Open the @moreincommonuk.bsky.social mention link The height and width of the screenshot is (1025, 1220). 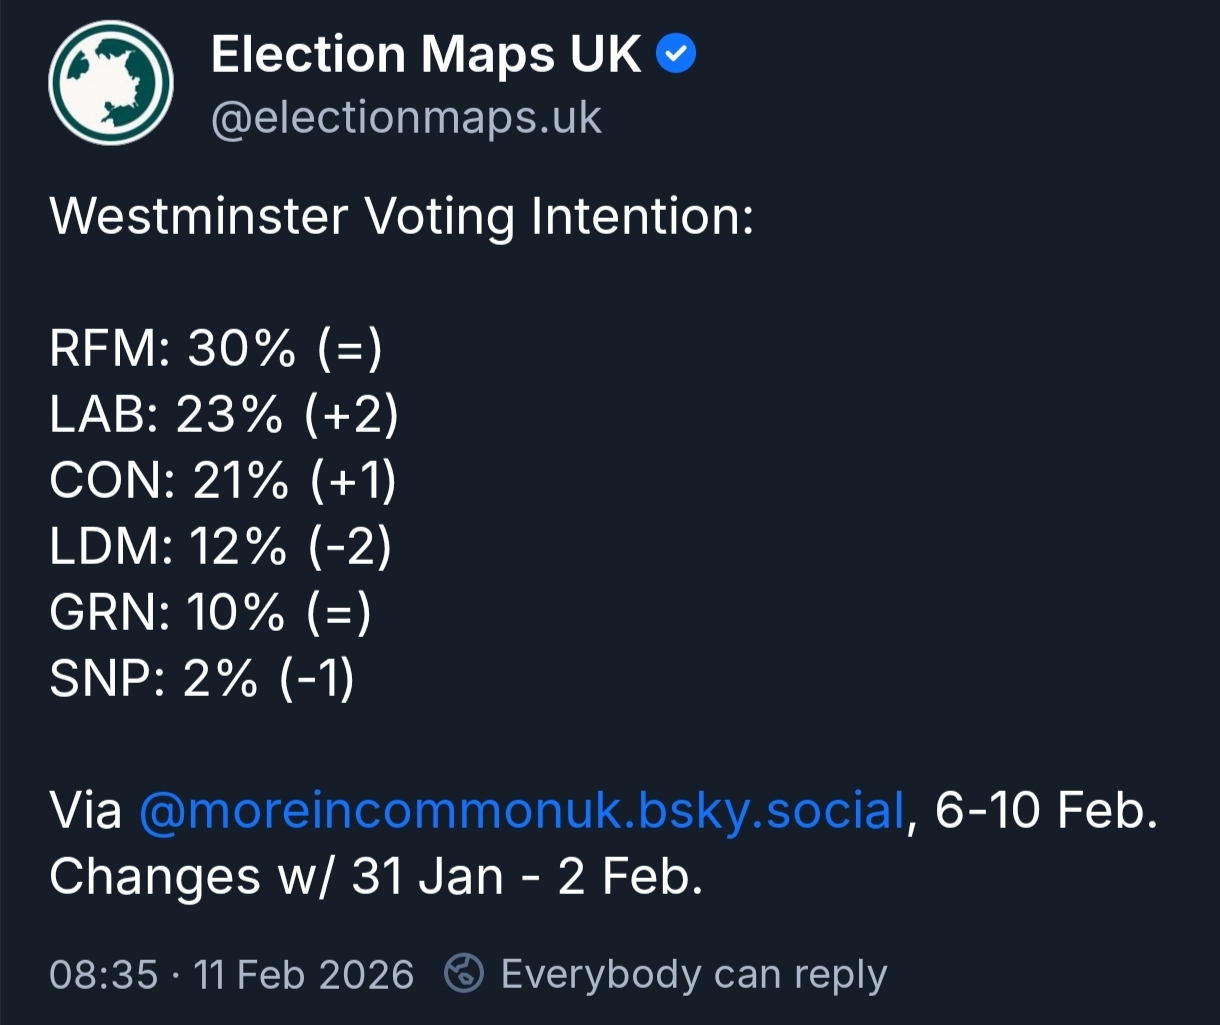(x=521, y=810)
